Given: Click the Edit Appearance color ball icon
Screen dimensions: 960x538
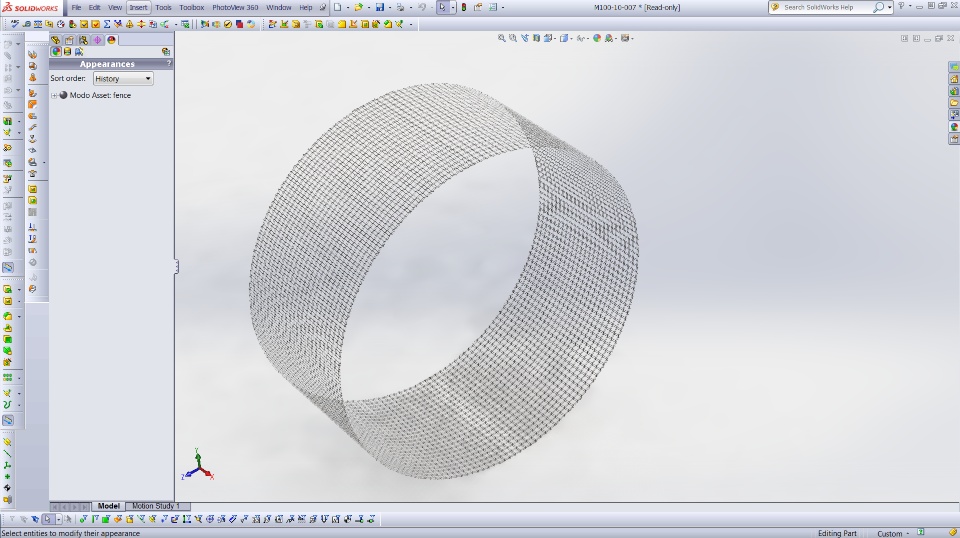Looking at the screenshot, I should 597,38.
